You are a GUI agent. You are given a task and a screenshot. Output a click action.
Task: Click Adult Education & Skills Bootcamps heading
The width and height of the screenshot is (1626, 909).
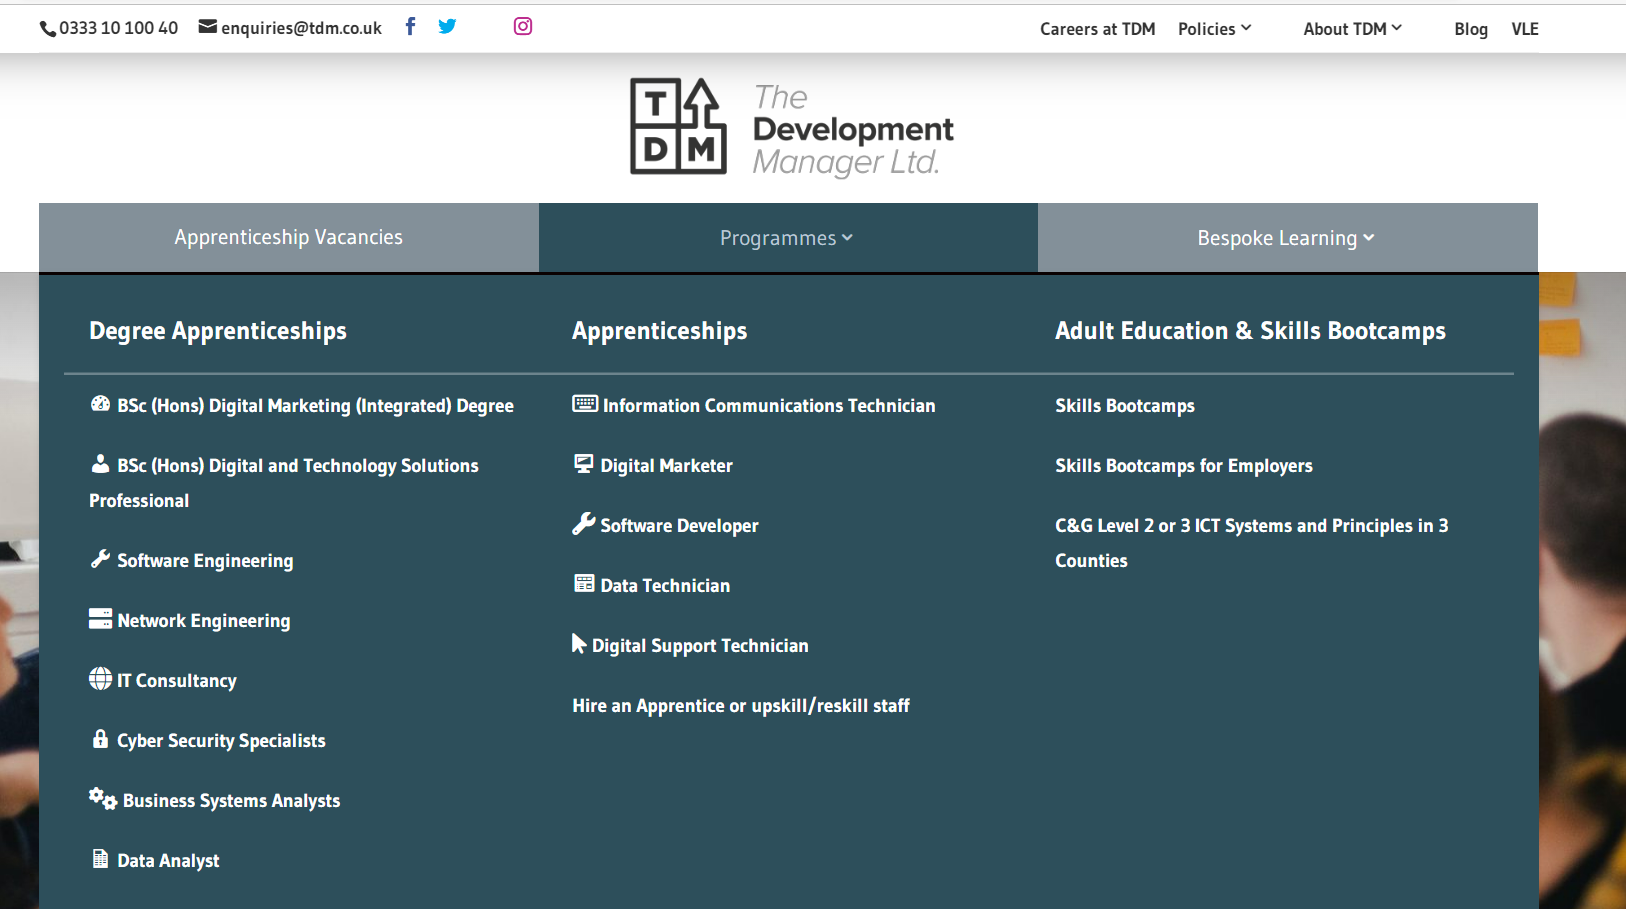1250,331
